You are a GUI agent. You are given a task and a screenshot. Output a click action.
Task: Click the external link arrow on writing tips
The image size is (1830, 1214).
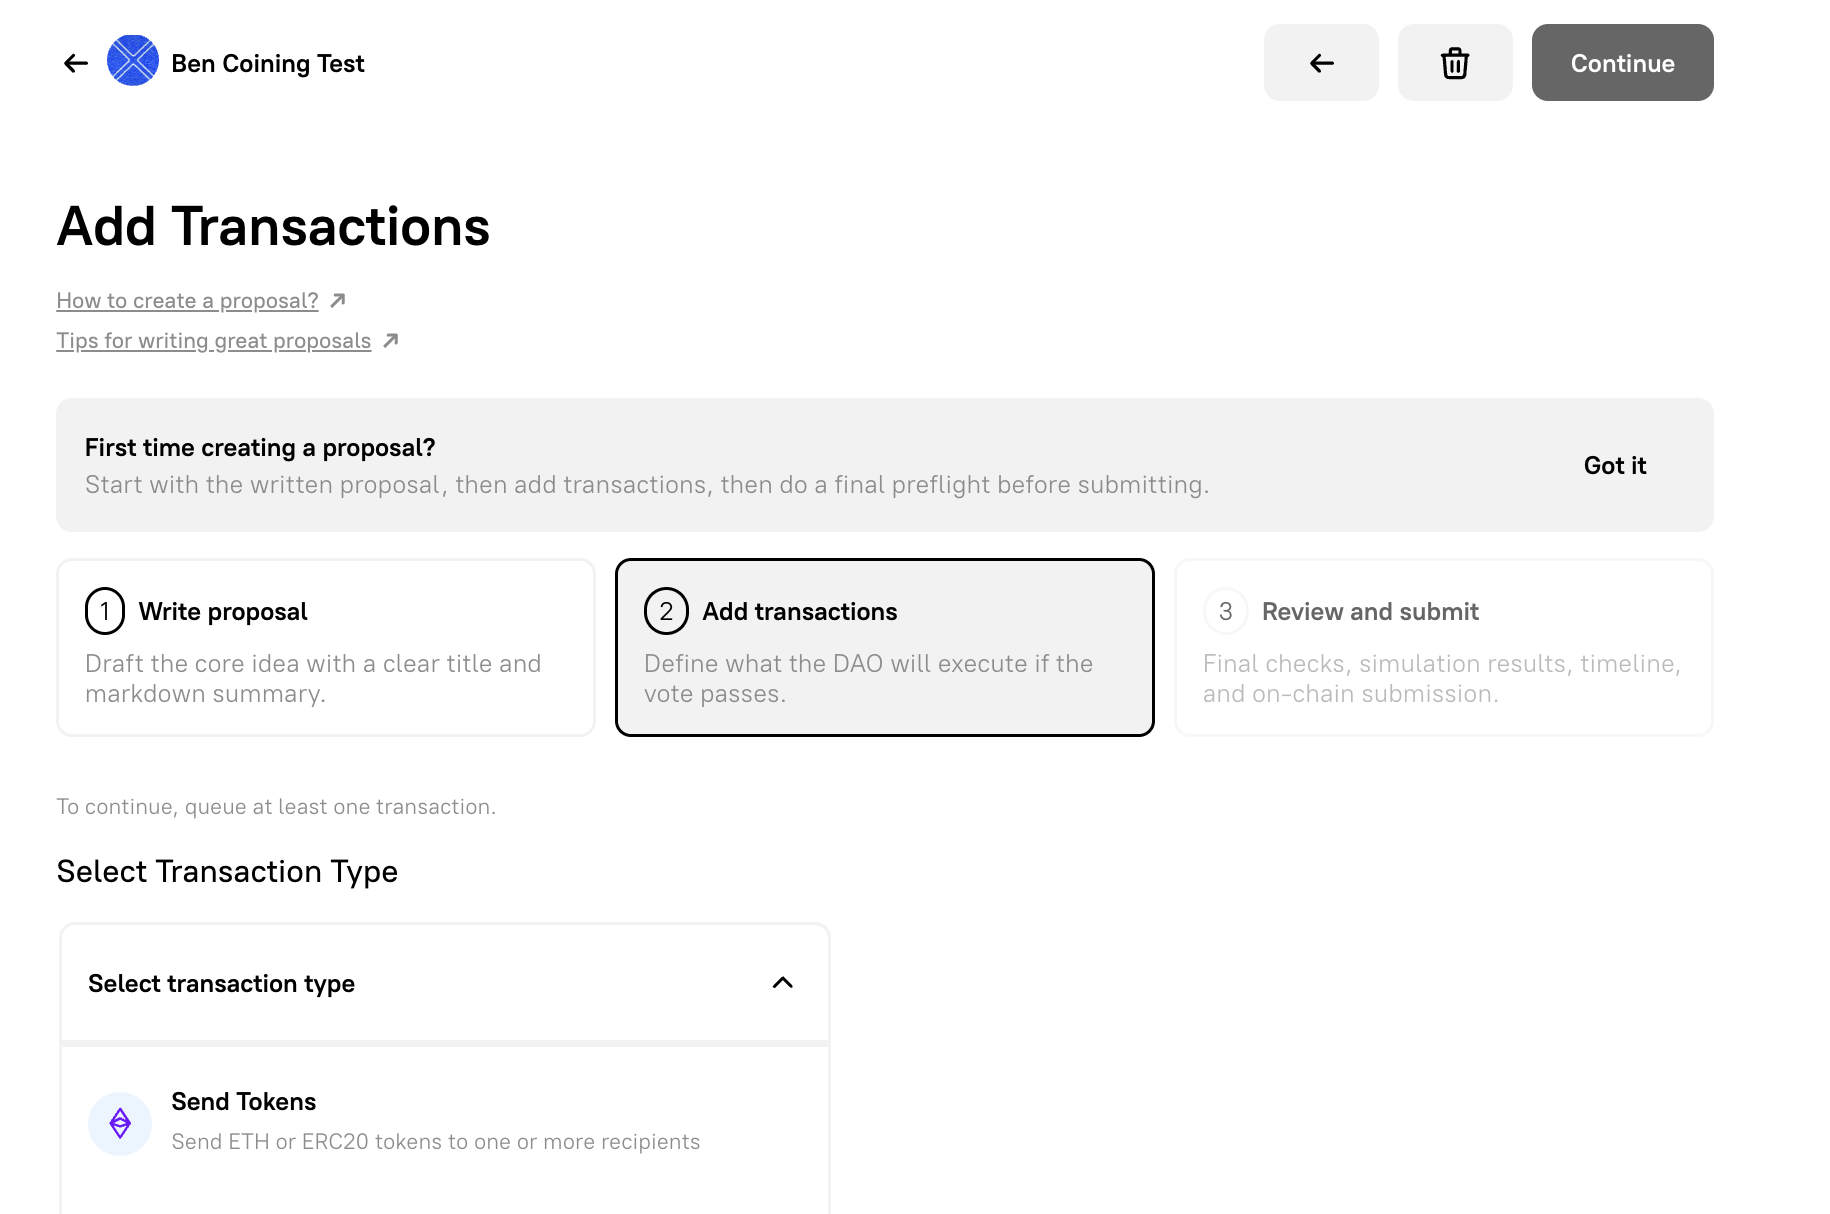pos(391,339)
